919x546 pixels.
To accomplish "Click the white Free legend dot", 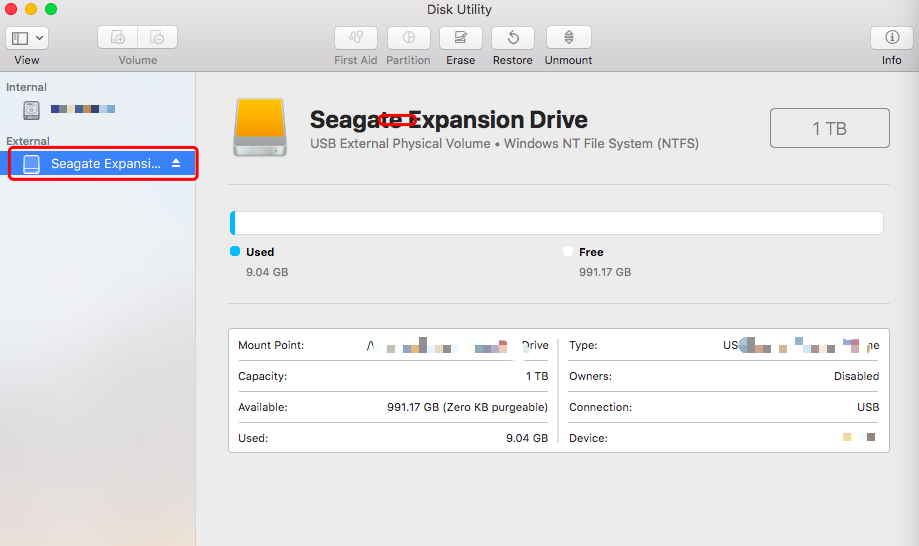I will pos(567,251).
